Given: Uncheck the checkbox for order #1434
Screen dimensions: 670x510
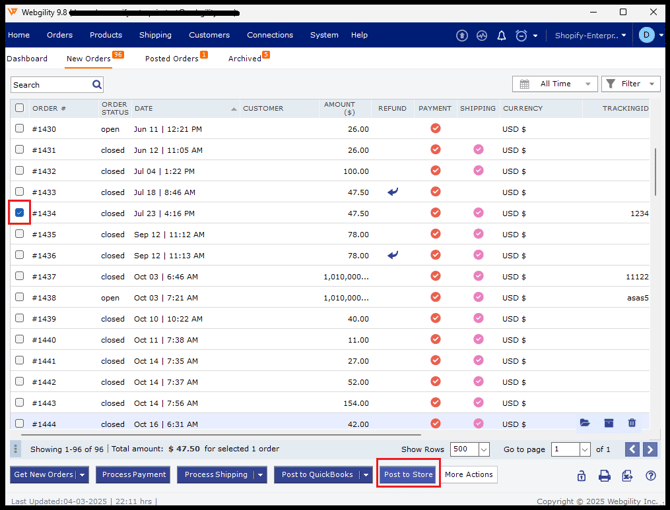Looking at the screenshot, I should 19,213.
